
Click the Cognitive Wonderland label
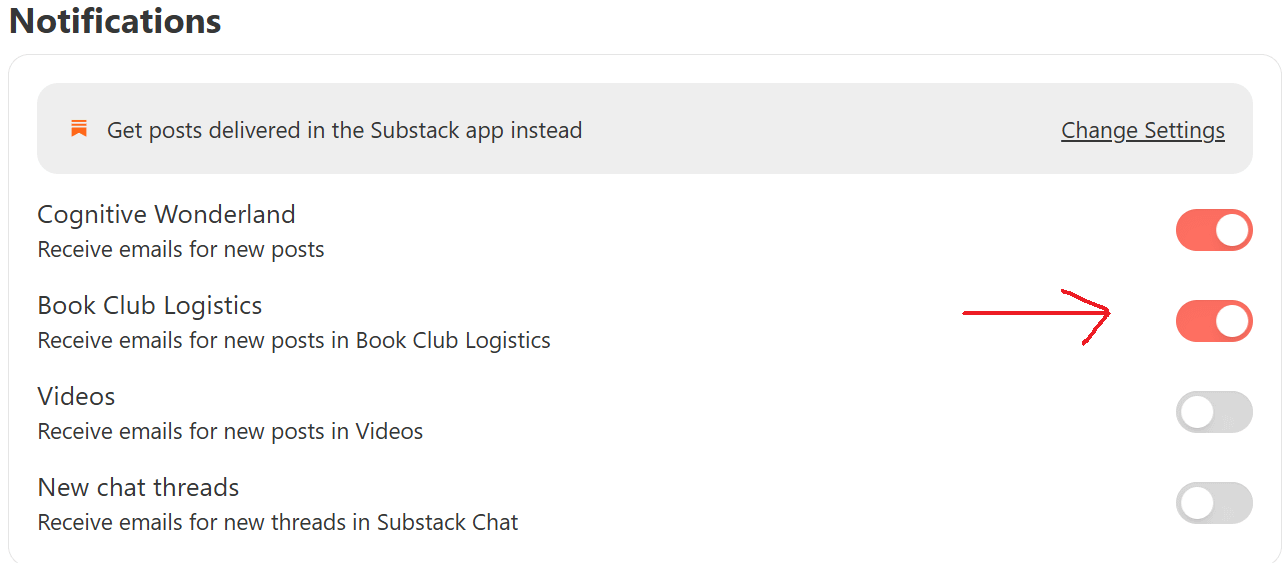[166, 214]
